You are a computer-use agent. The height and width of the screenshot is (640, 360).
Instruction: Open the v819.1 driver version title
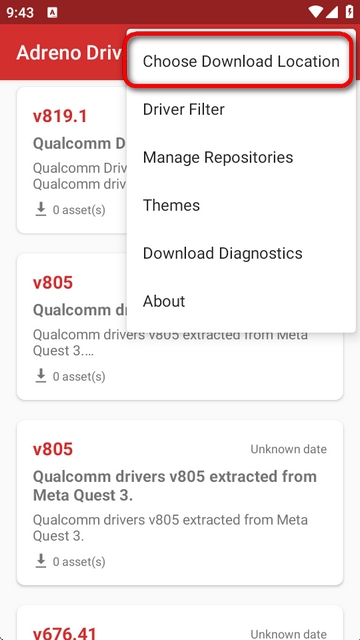click(x=60, y=116)
